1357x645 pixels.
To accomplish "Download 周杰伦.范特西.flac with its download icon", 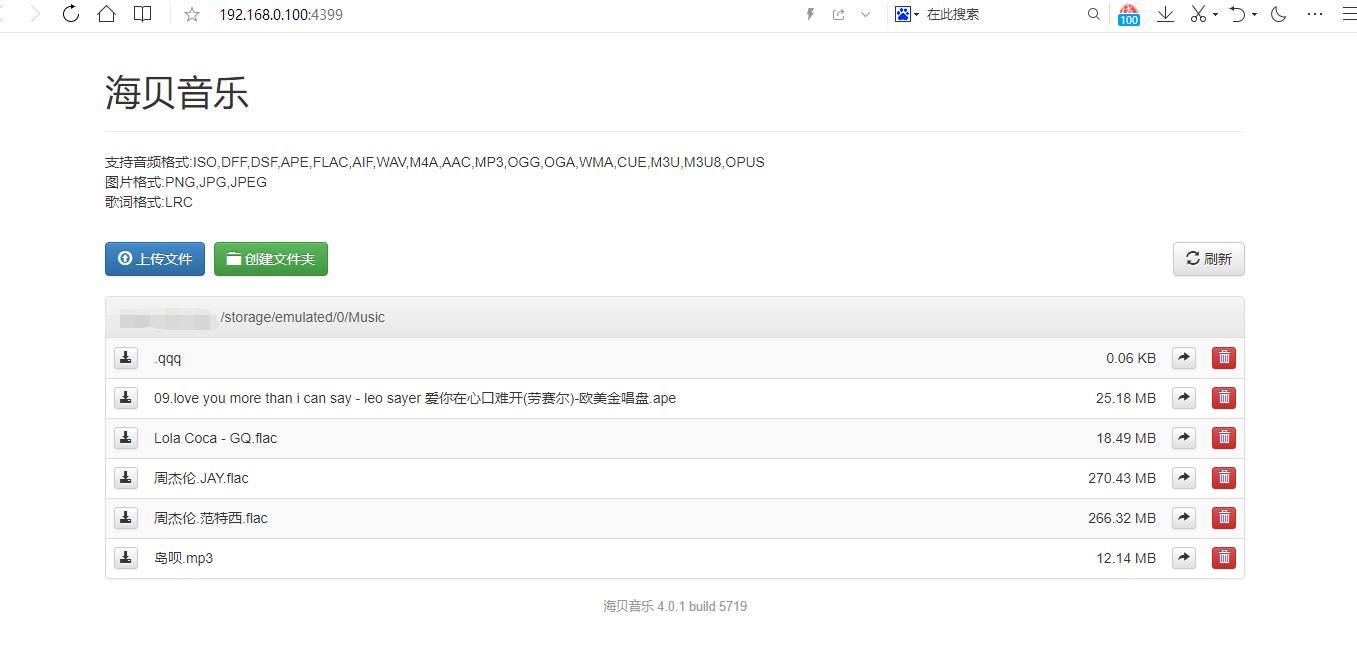I will point(125,518).
